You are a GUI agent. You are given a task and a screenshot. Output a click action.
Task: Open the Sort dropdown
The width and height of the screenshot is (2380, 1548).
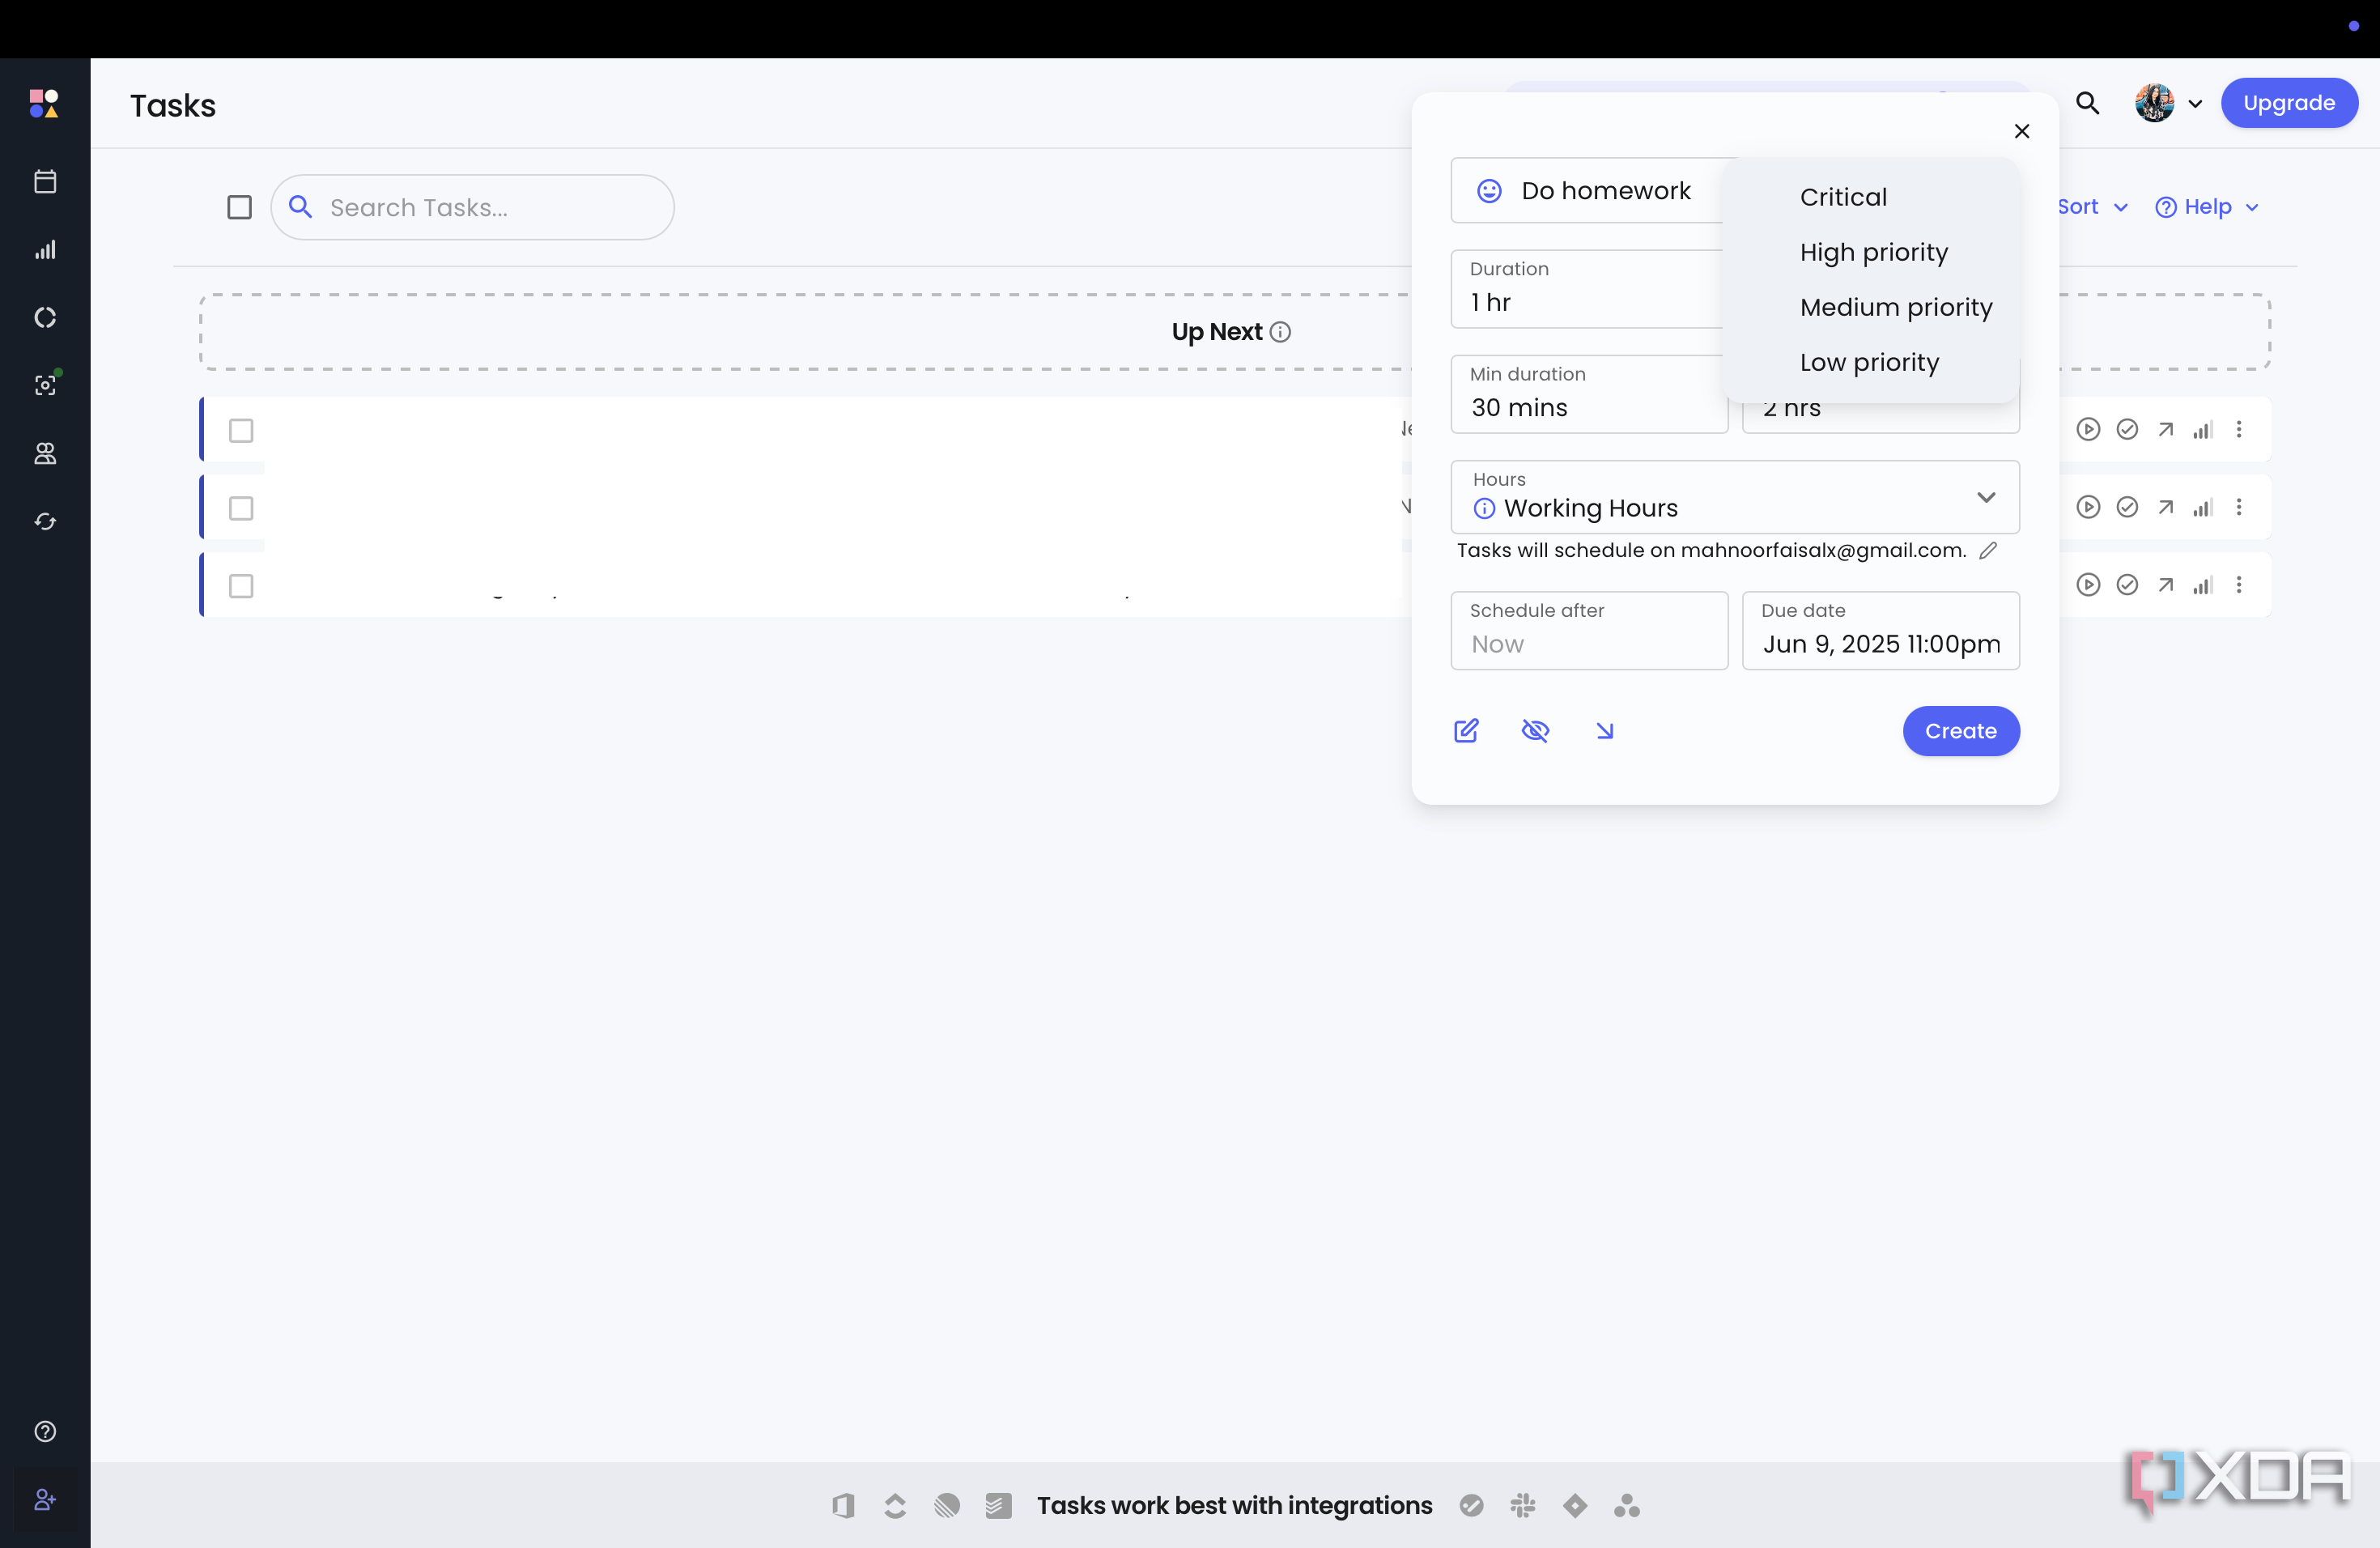[2092, 207]
